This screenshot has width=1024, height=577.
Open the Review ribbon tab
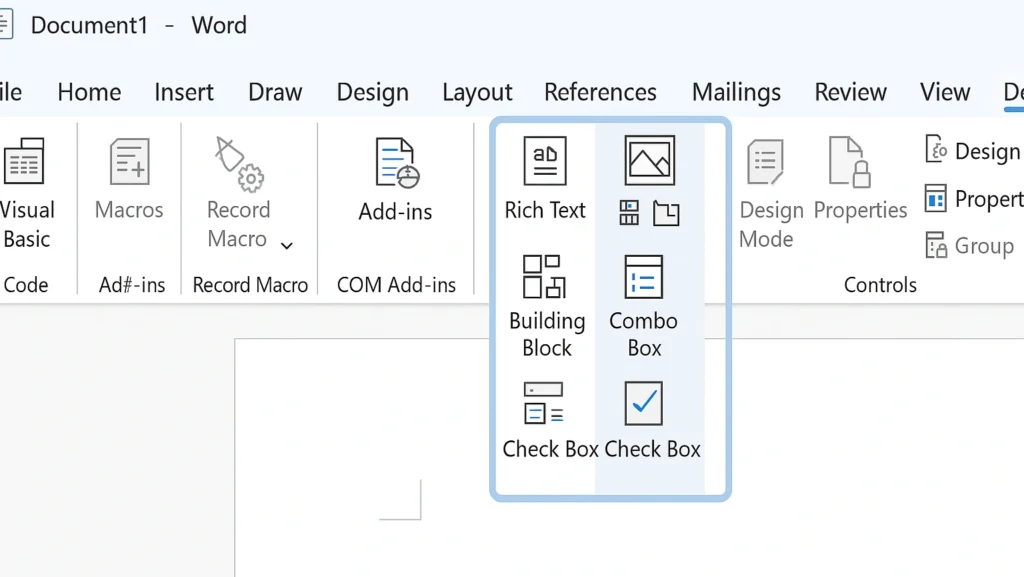point(850,92)
